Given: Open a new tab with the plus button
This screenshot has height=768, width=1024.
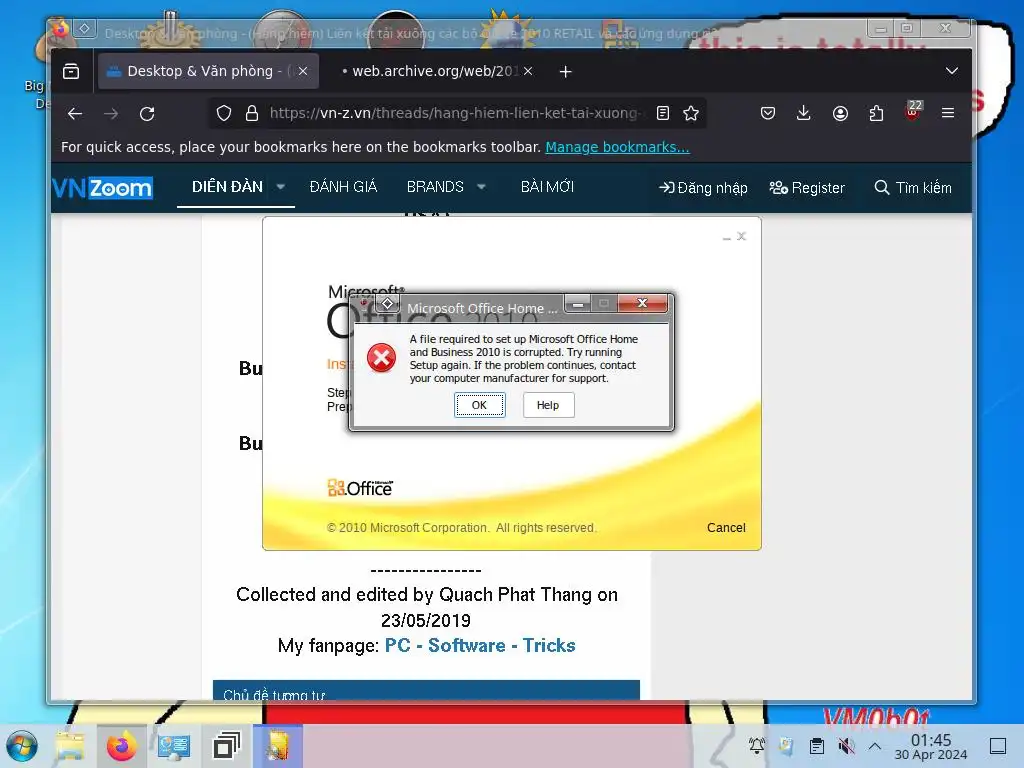Looking at the screenshot, I should pyautogui.click(x=566, y=72).
